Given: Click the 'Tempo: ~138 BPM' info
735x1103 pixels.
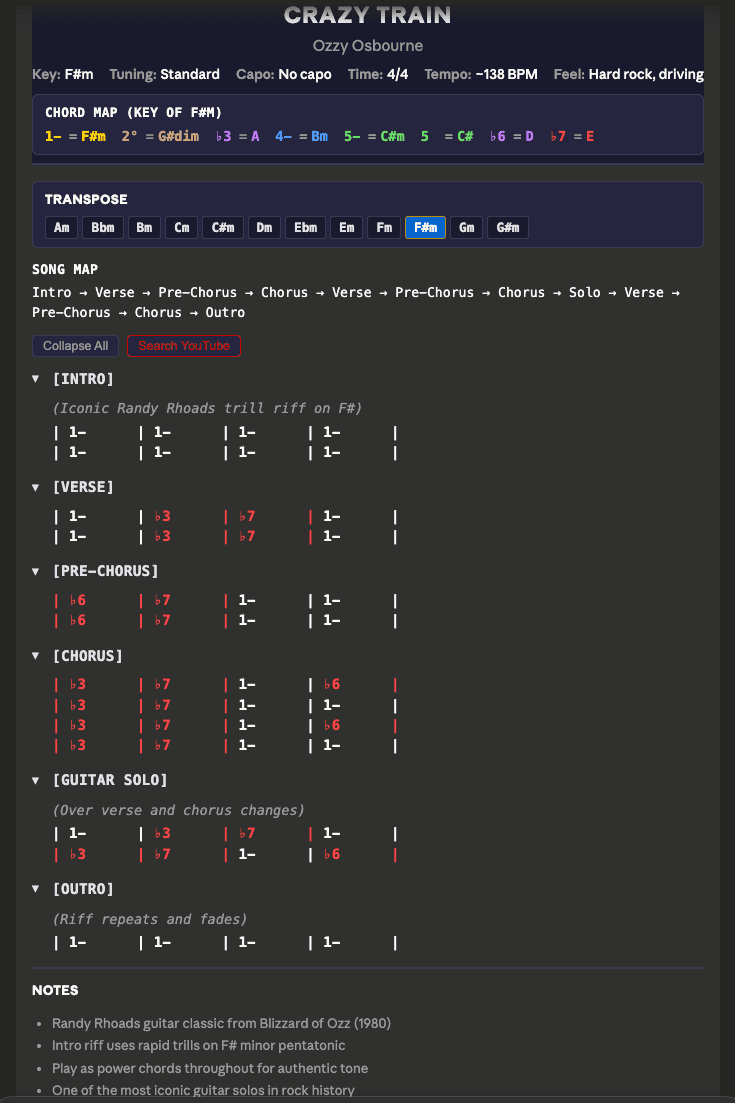Looking at the screenshot, I should coord(481,74).
